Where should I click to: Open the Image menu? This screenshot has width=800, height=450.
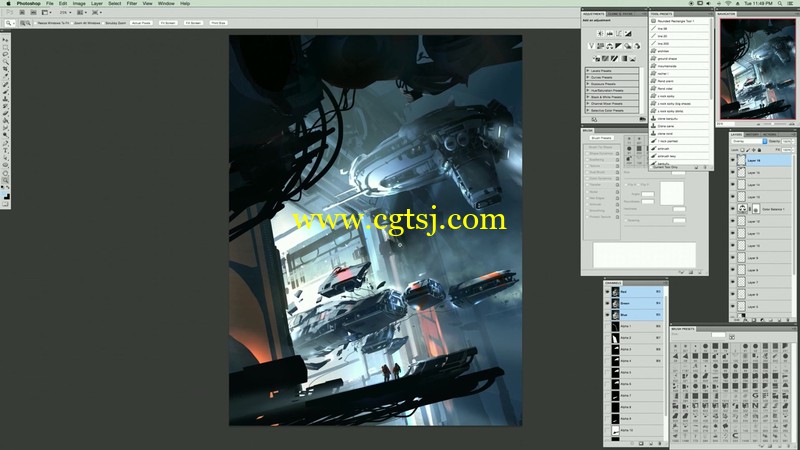pyautogui.click(x=79, y=4)
